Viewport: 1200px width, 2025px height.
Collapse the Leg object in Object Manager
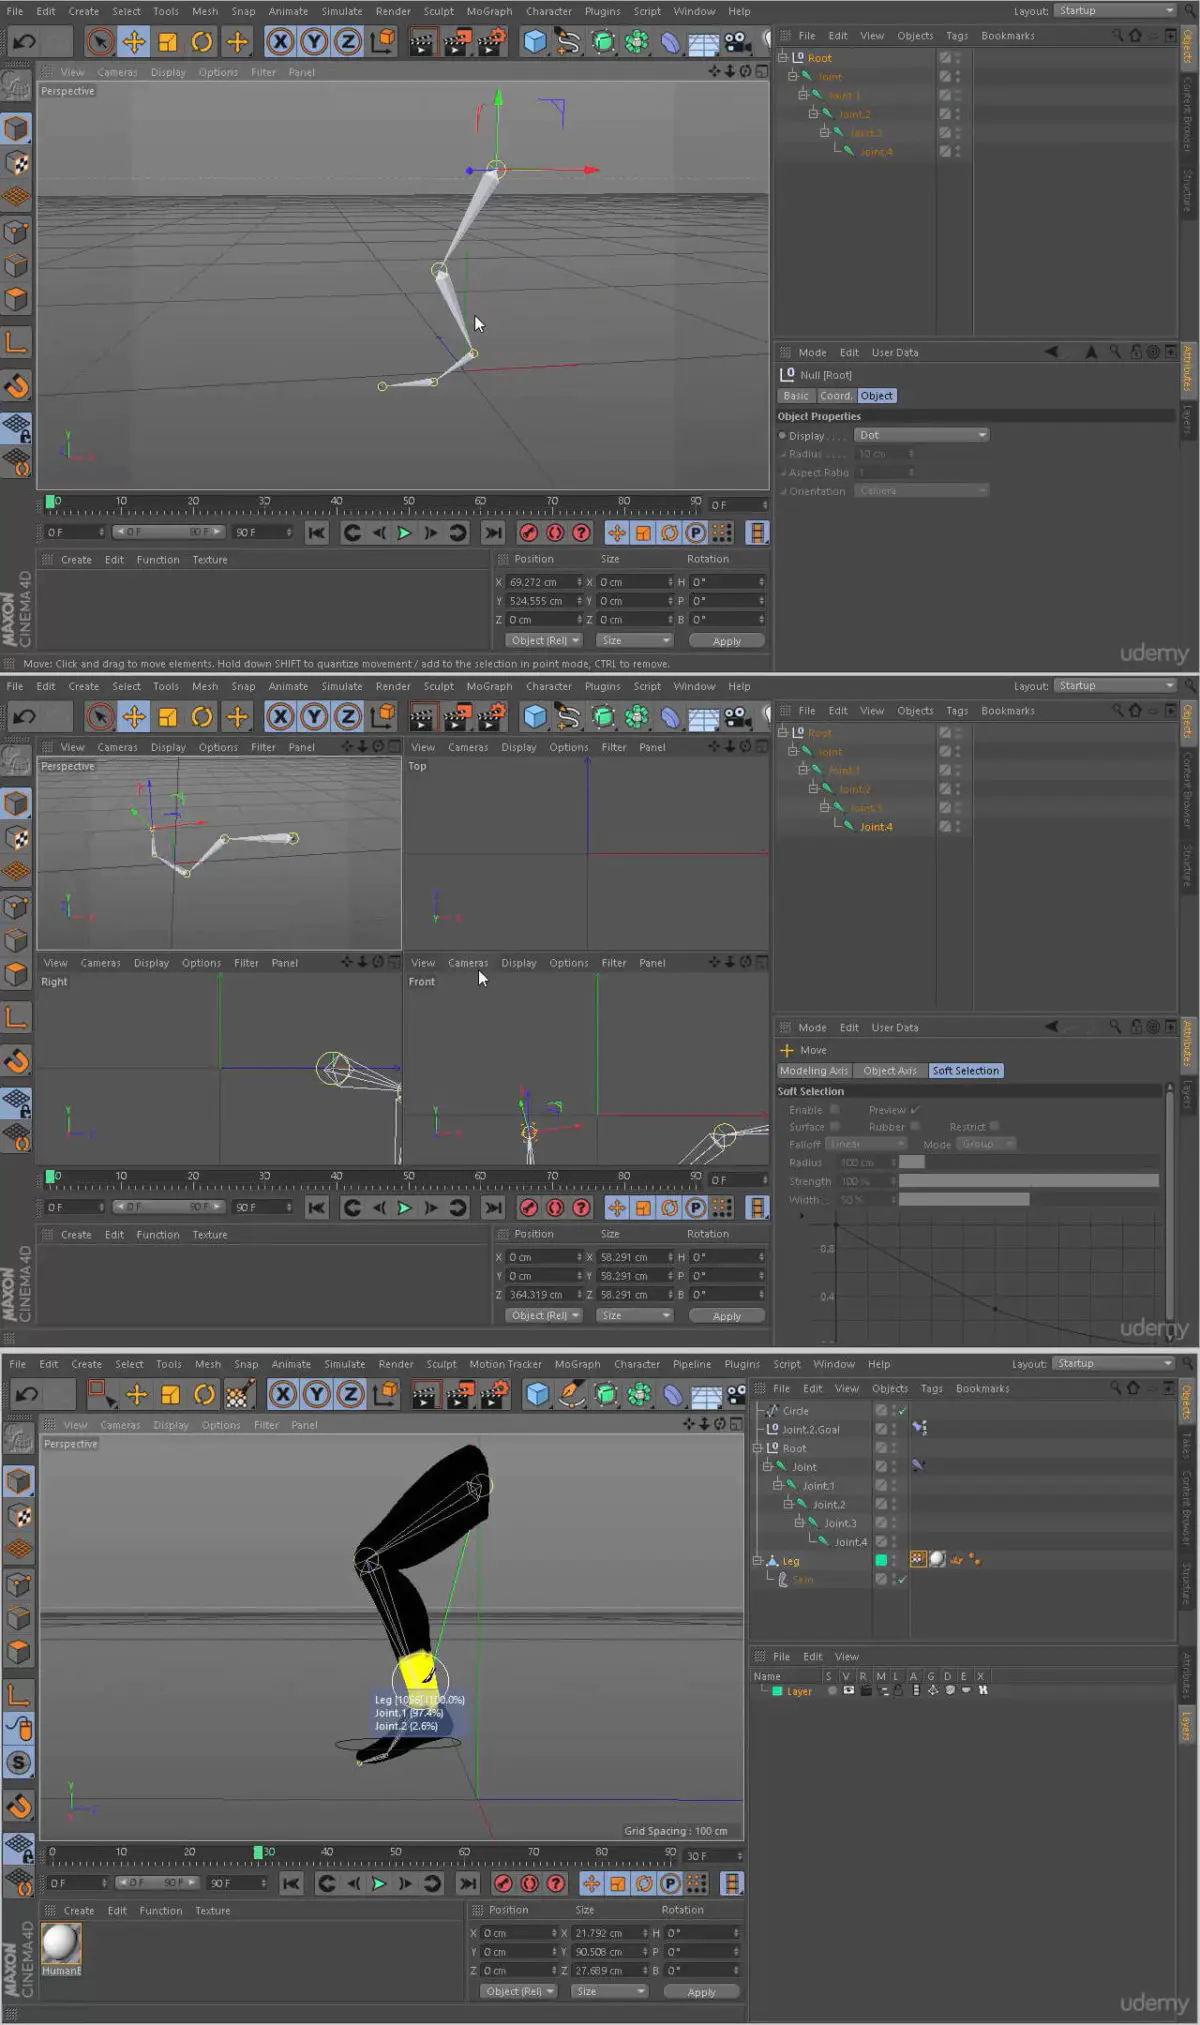(x=758, y=1561)
